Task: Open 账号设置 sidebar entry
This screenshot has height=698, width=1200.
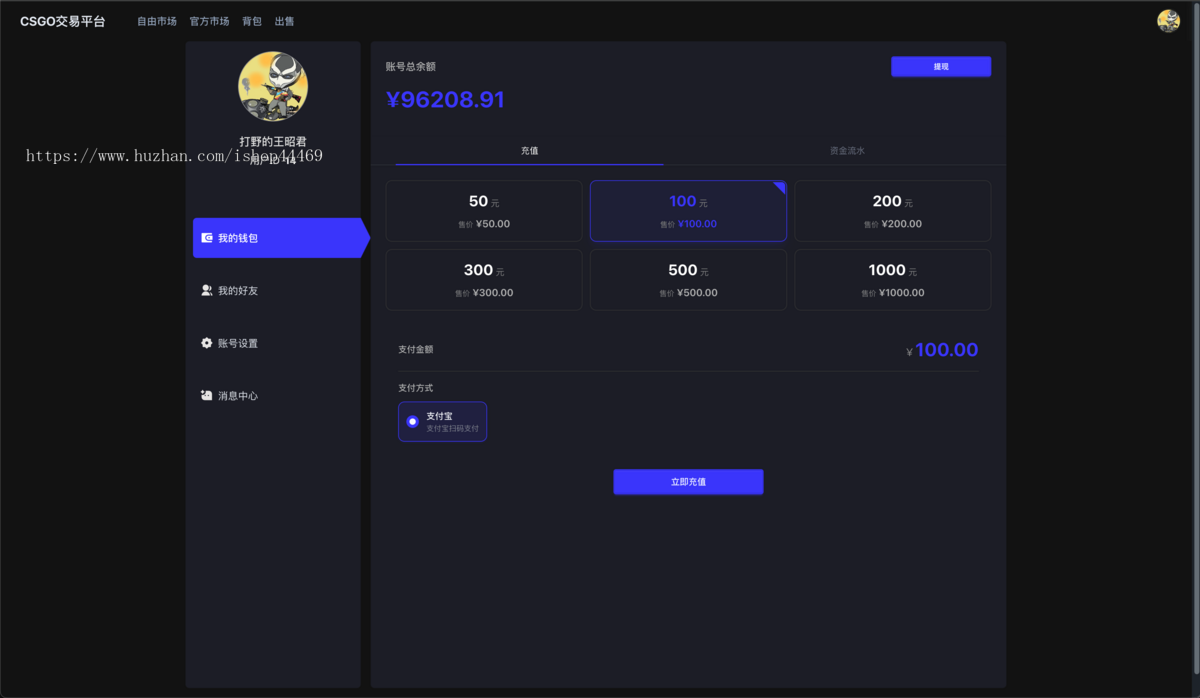Action: coord(273,343)
